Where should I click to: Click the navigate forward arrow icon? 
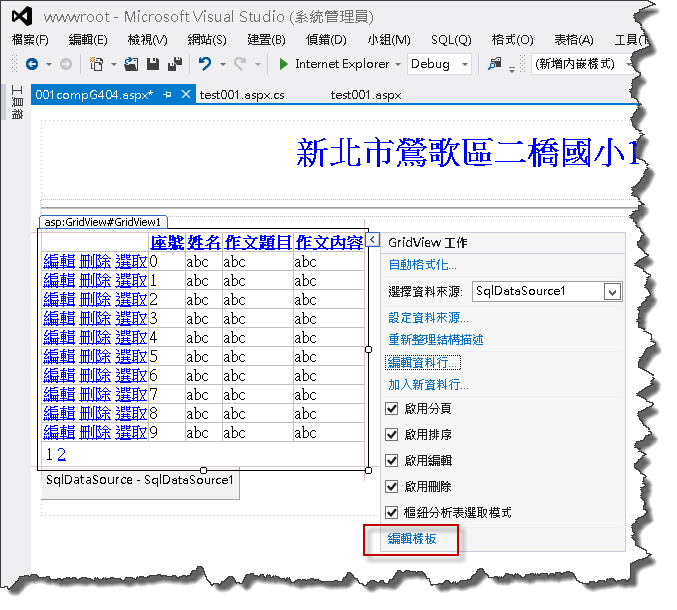(66, 64)
